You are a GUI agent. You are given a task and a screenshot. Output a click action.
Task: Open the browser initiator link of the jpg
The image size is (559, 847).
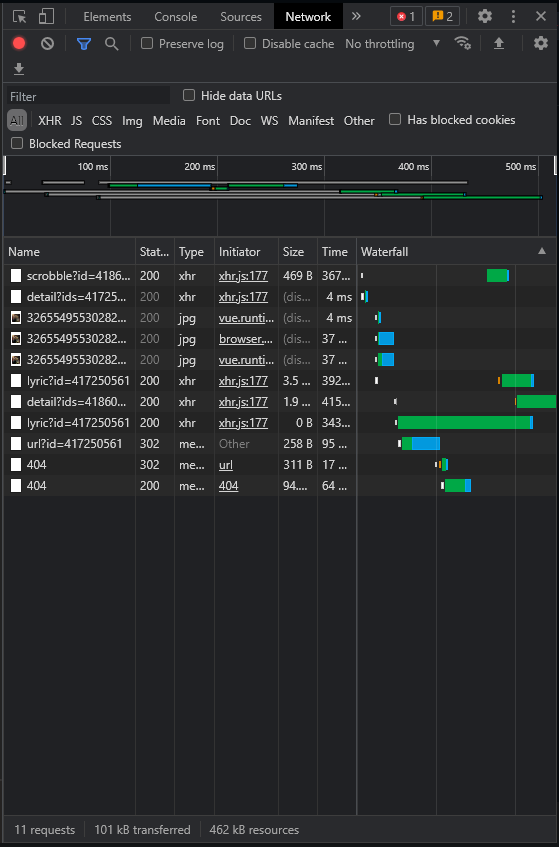246,339
